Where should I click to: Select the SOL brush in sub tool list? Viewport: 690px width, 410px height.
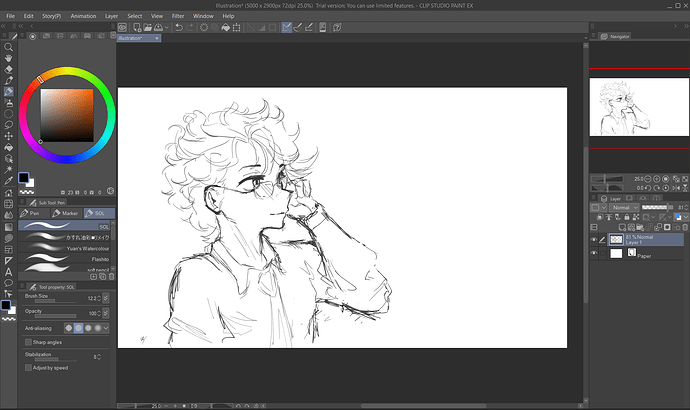pos(65,226)
